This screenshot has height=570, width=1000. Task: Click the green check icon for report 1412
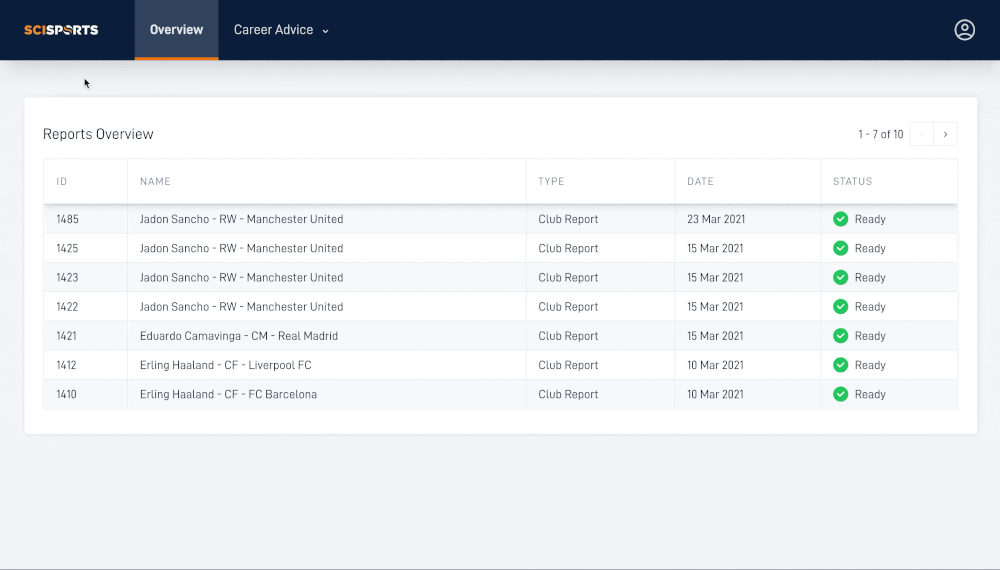[841, 365]
